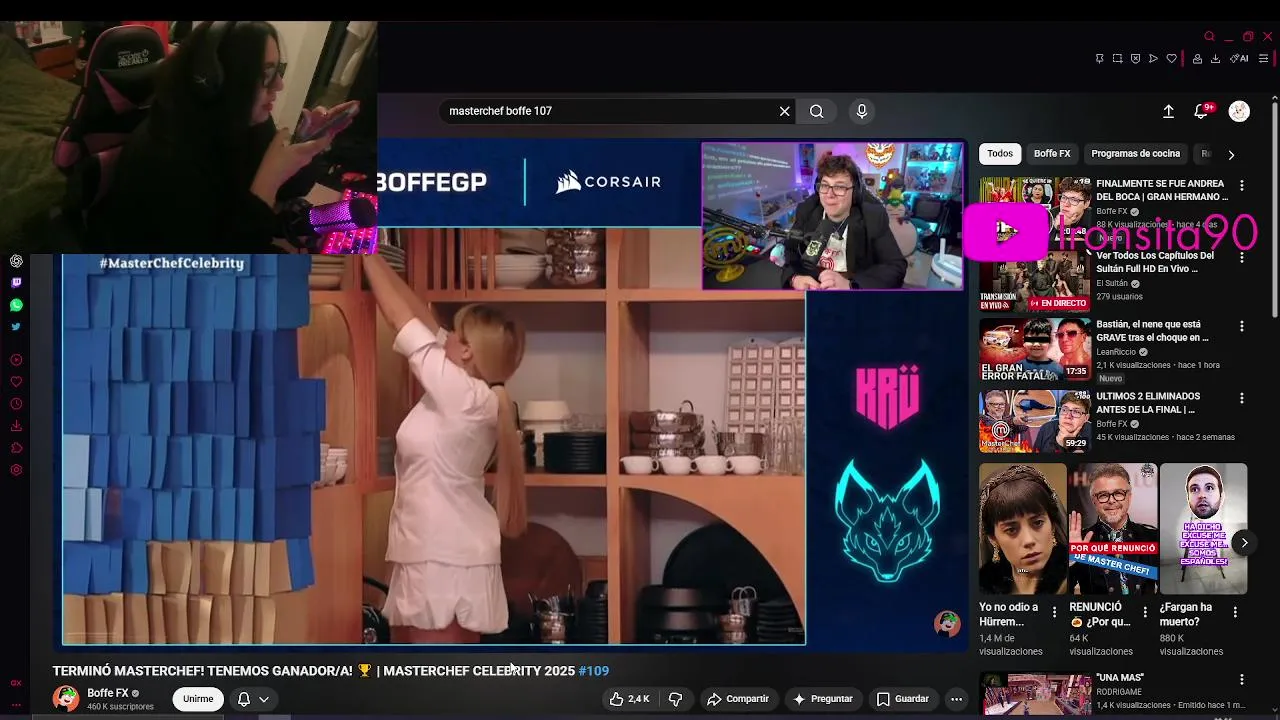Open WhatsApp in the sidebar
The height and width of the screenshot is (720, 1280).
16,305
